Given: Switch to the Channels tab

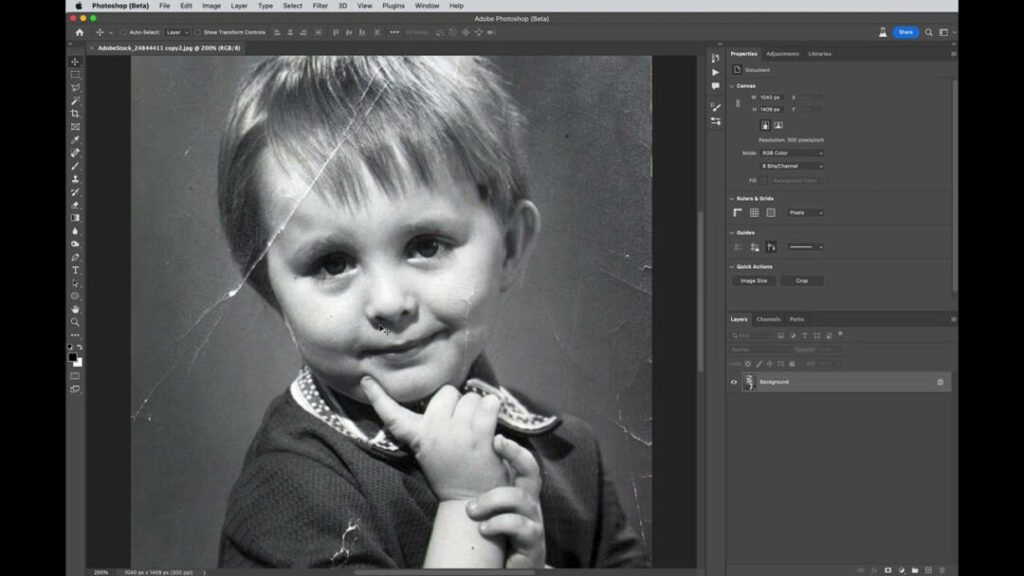Looking at the screenshot, I should [x=768, y=319].
